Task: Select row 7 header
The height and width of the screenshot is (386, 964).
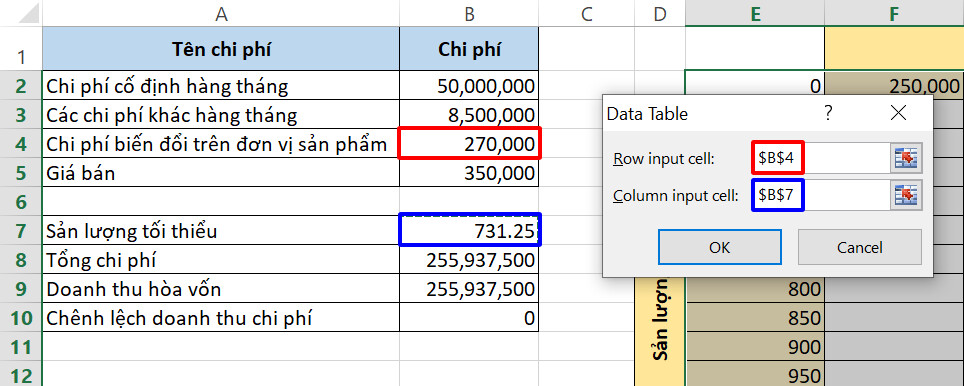Action: (21, 230)
